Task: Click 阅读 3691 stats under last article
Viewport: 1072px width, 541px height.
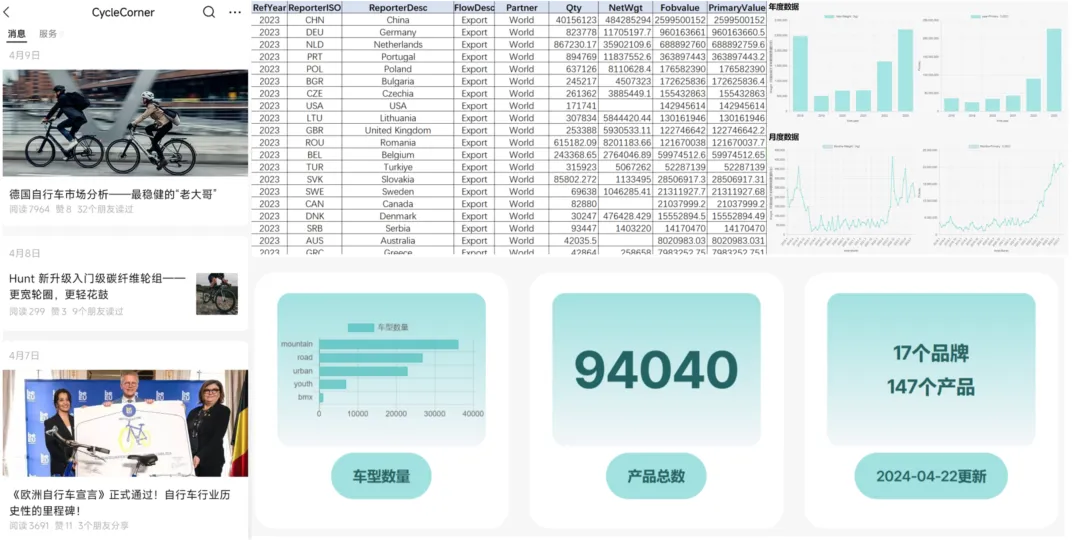Action: [x=29, y=526]
